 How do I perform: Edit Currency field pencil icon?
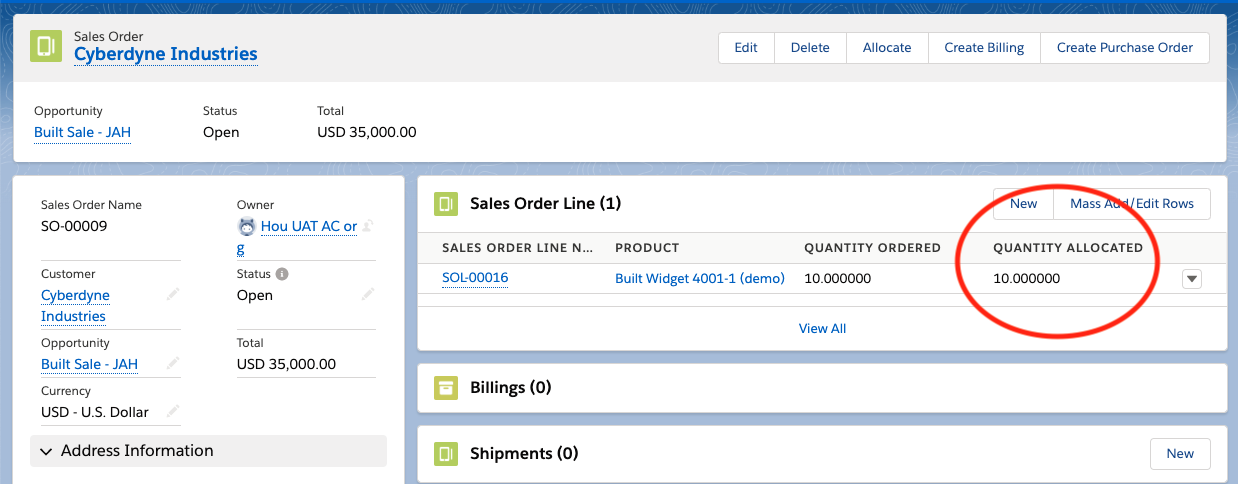pyautogui.click(x=173, y=412)
